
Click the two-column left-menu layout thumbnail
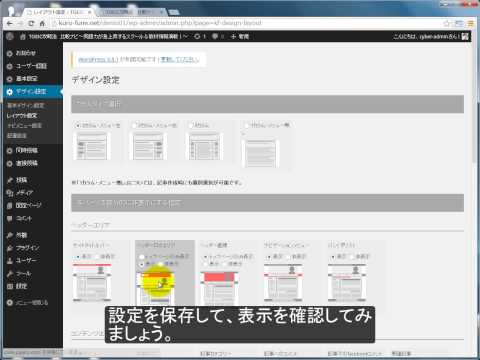coord(92,146)
